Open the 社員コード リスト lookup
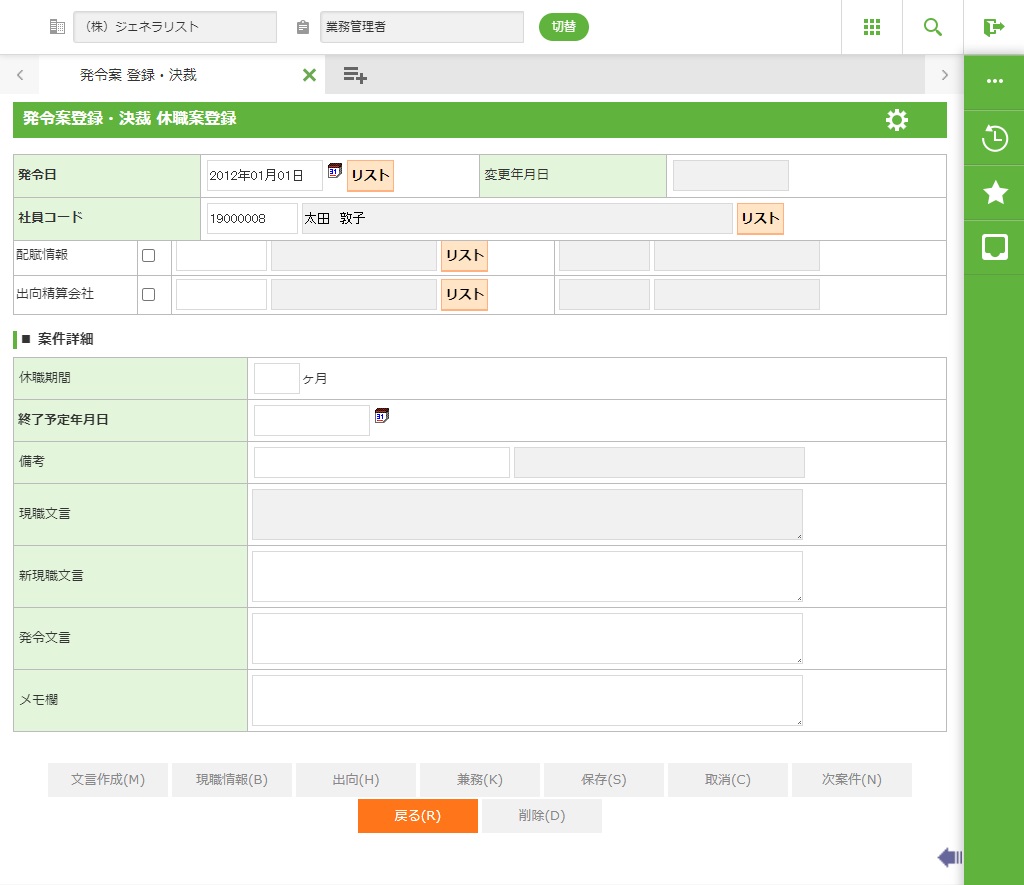Screen dimensions: 1024x885 click(760, 219)
